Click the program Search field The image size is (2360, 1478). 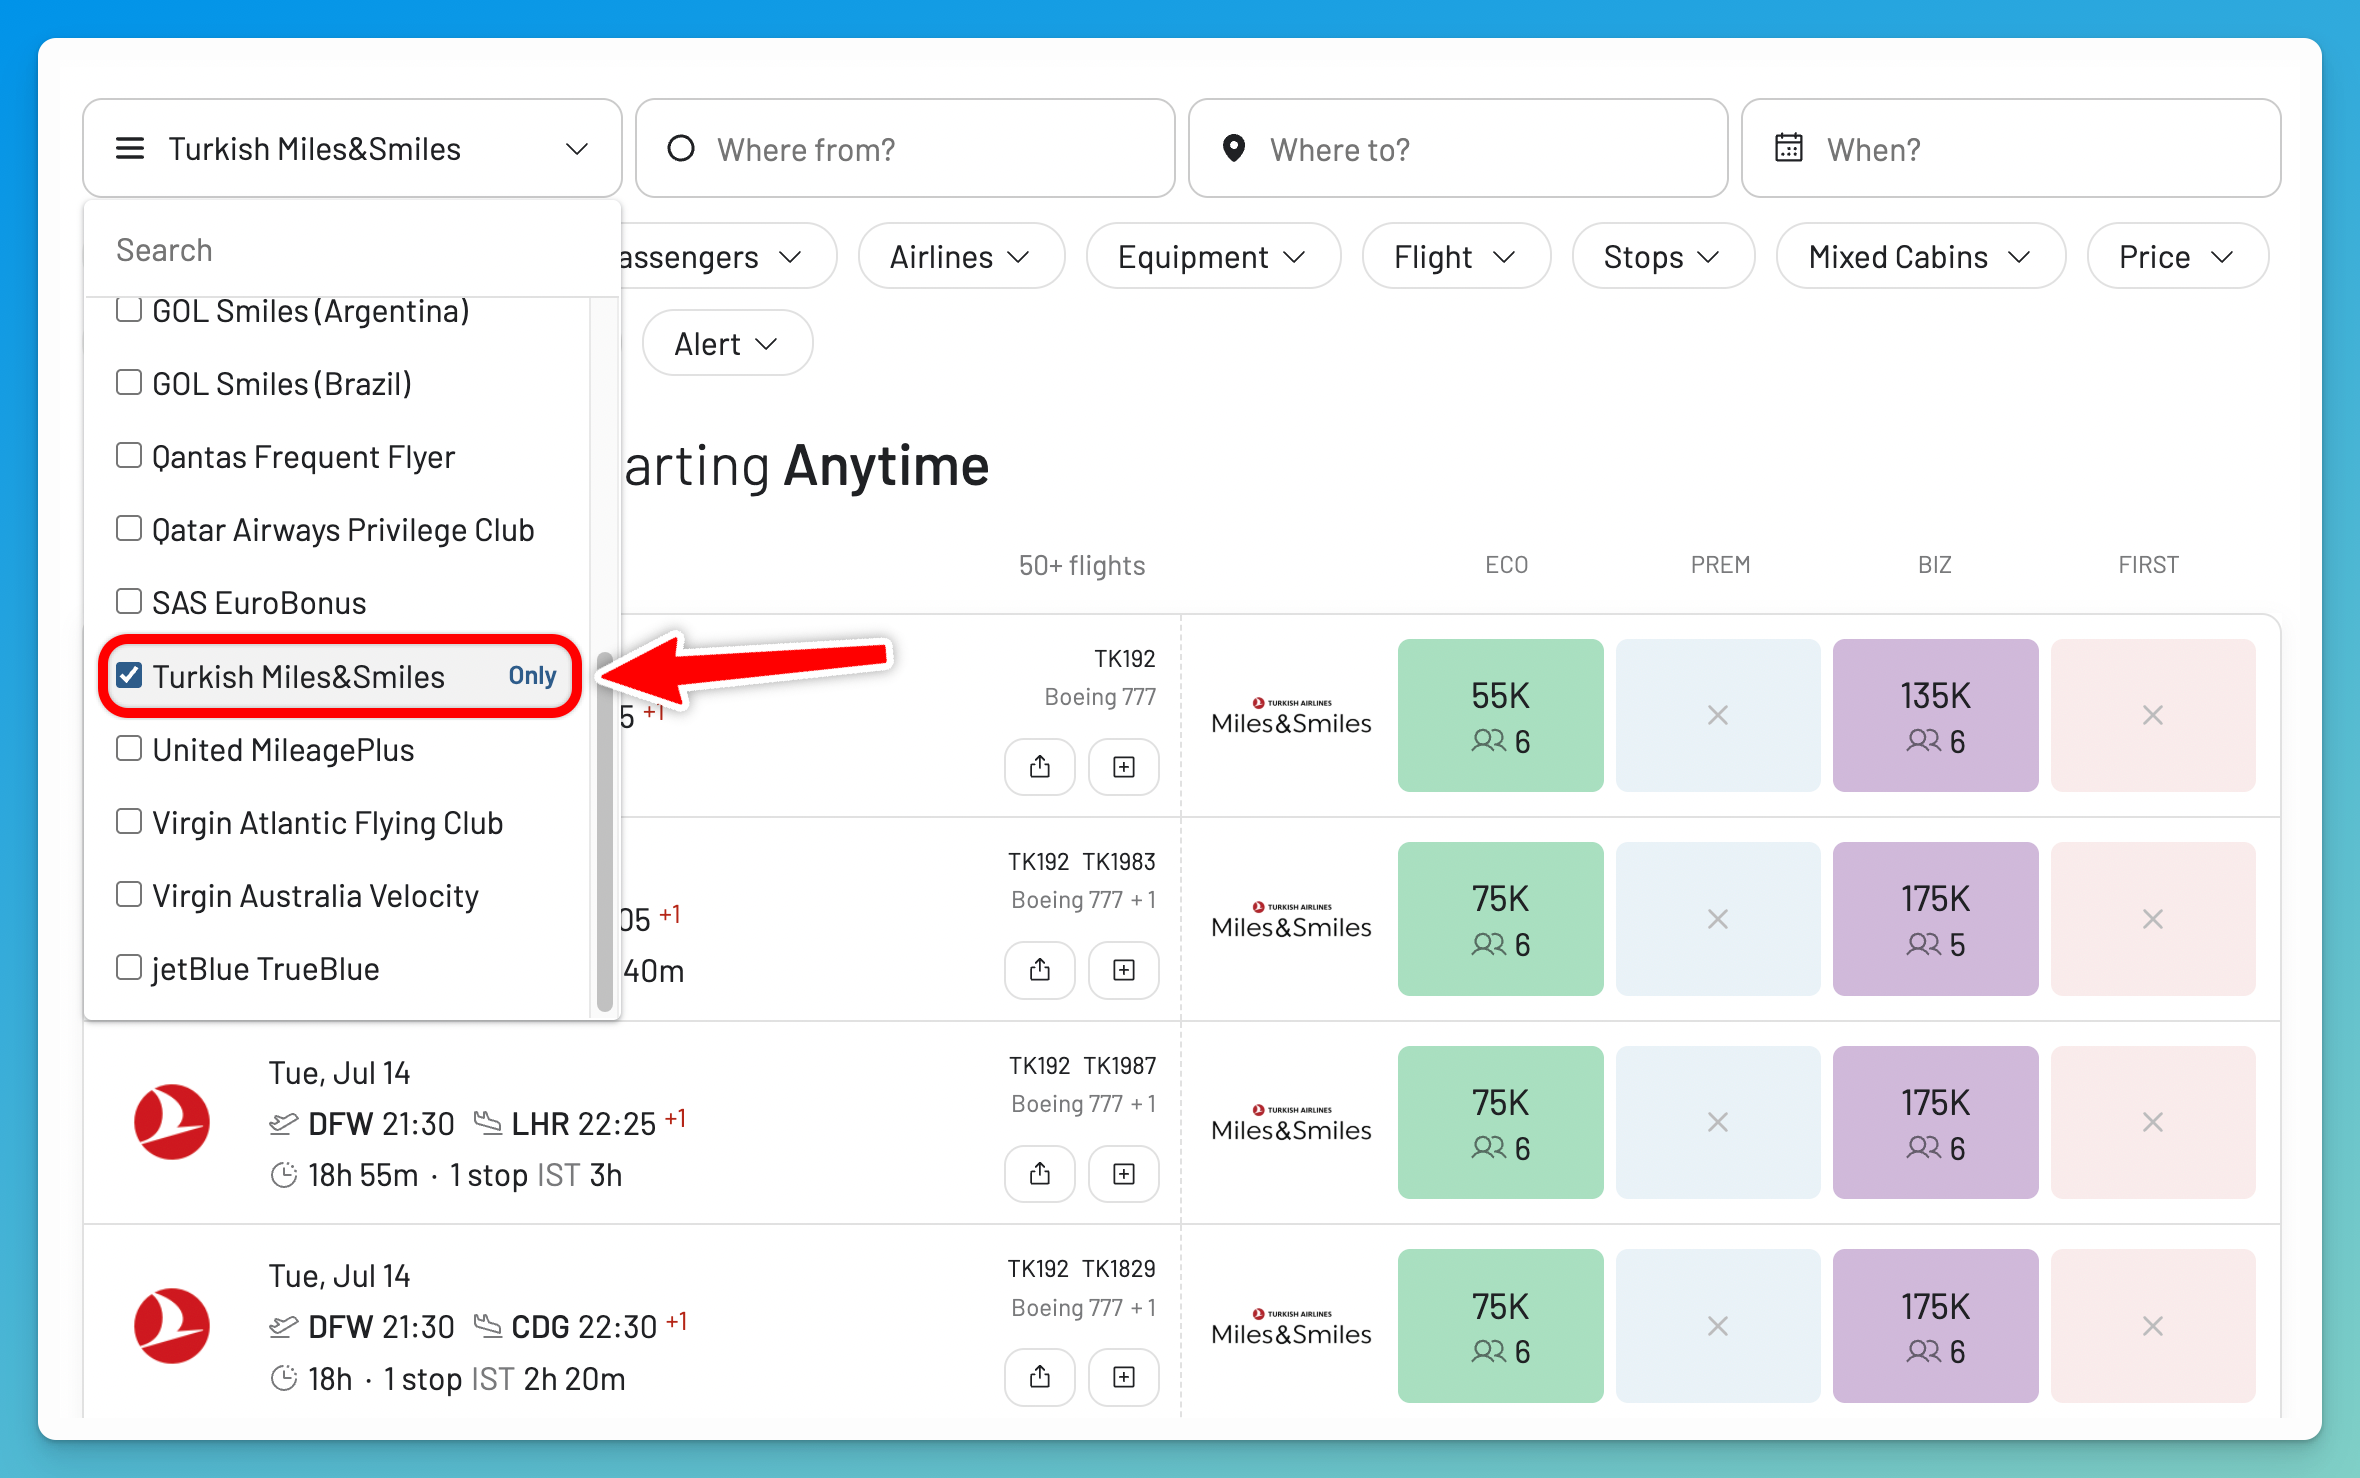click(x=352, y=250)
